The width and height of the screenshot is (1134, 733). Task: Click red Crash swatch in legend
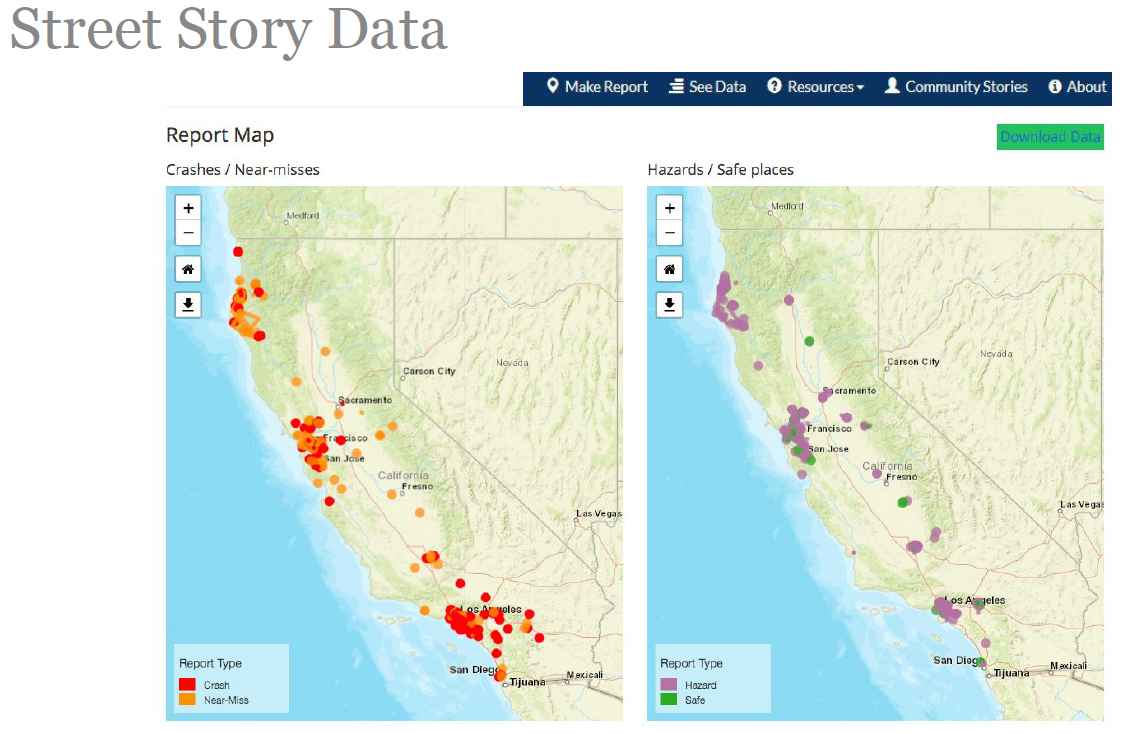pyautogui.click(x=187, y=684)
